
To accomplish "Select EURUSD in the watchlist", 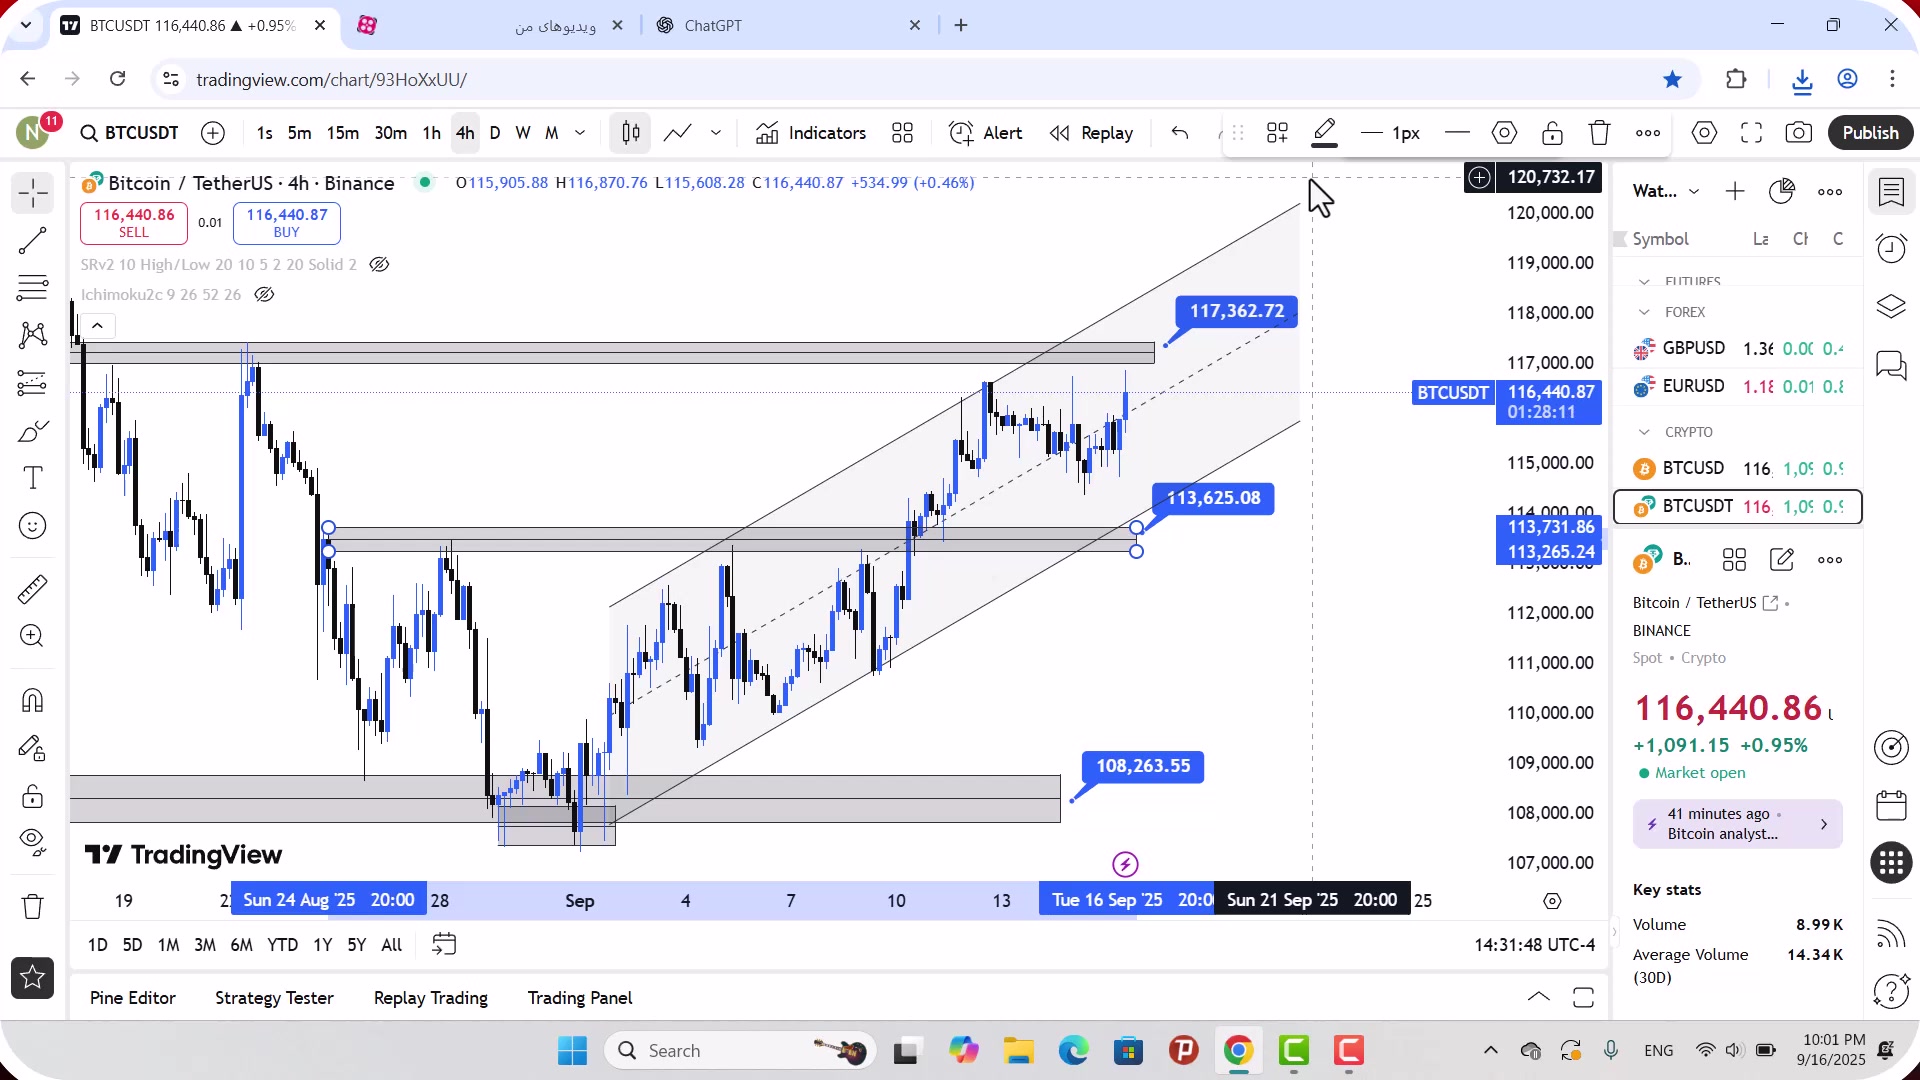I will point(1737,387).
